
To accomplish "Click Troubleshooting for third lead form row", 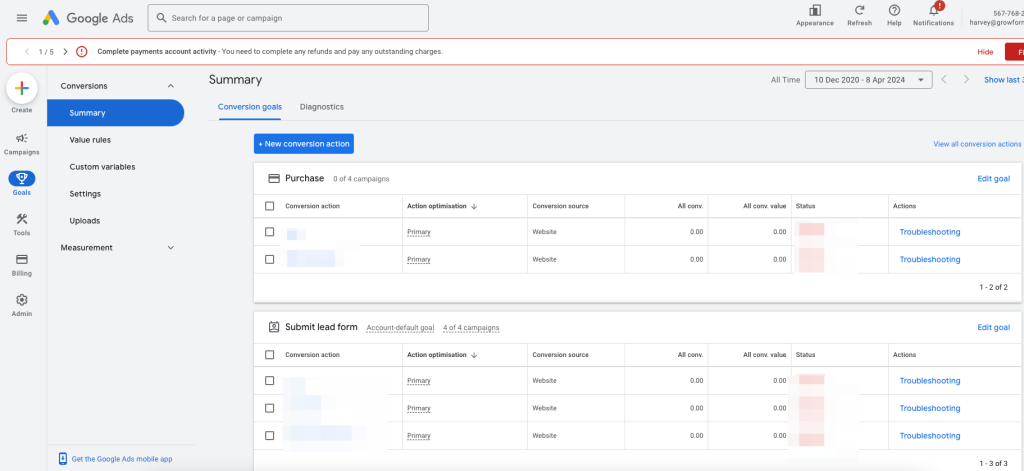I will [x=930, y=436].
